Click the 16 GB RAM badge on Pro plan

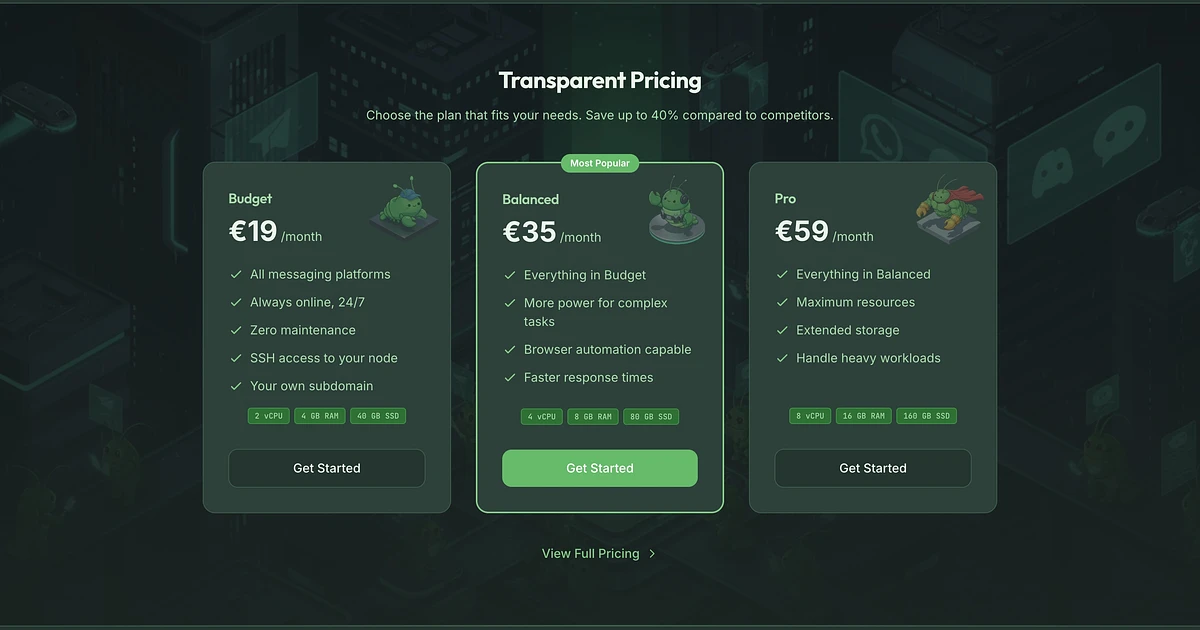tap(863, 415)
